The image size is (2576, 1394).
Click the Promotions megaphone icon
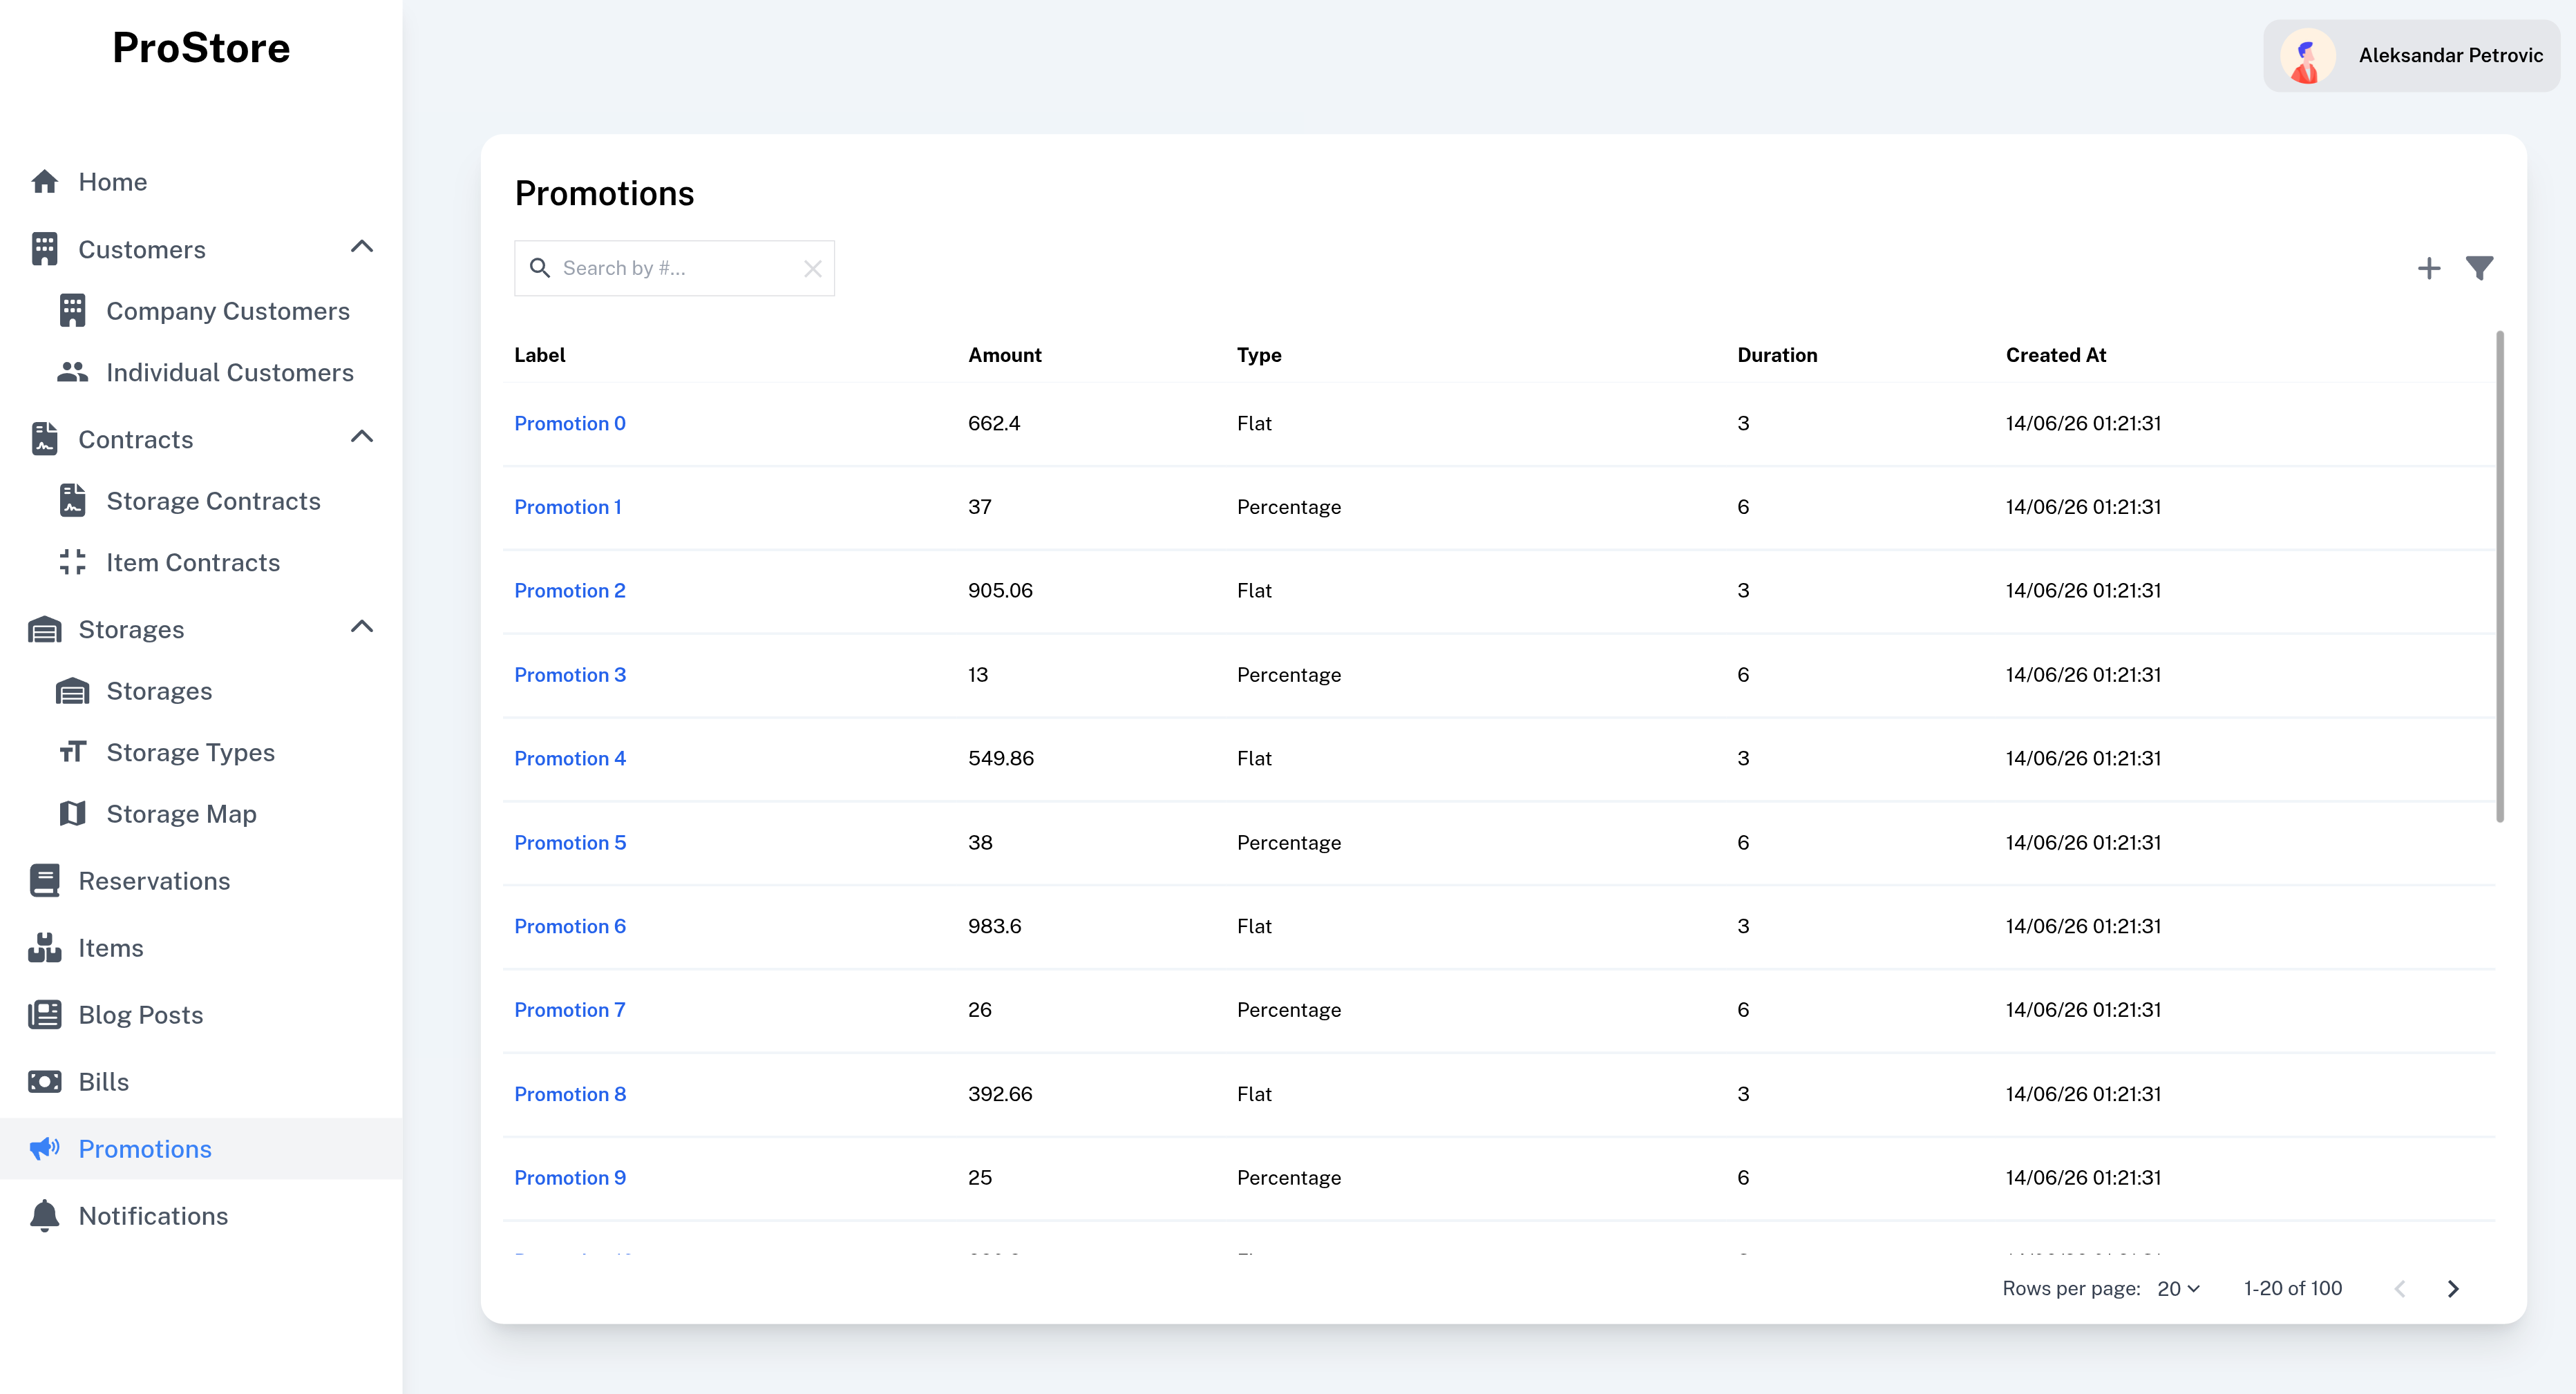[x=44, y=1149]
